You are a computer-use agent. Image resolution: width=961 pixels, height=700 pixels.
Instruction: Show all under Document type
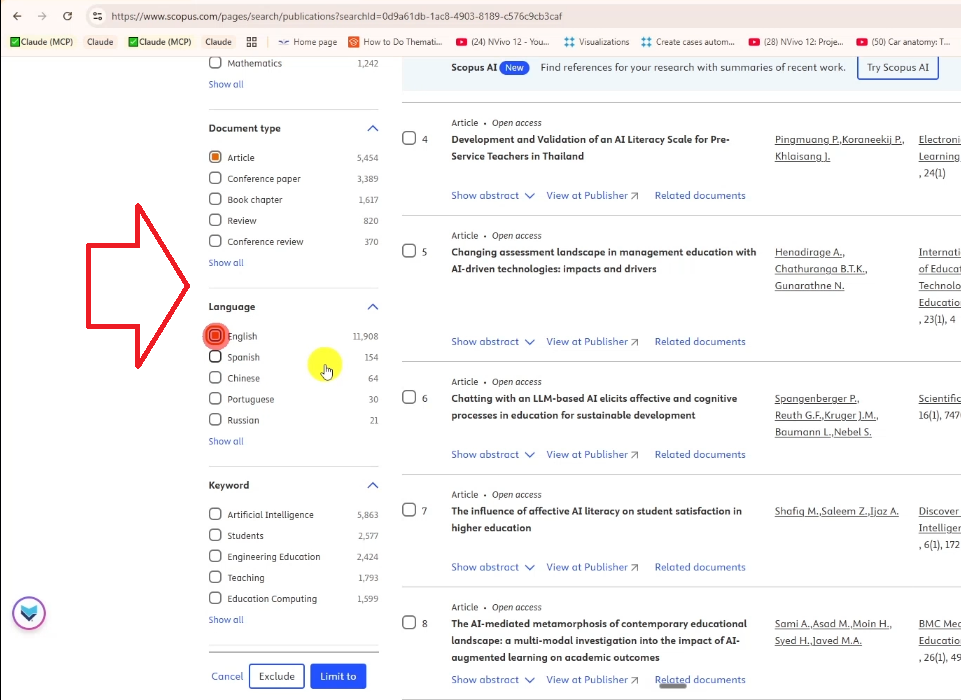[x=226, y=262]
